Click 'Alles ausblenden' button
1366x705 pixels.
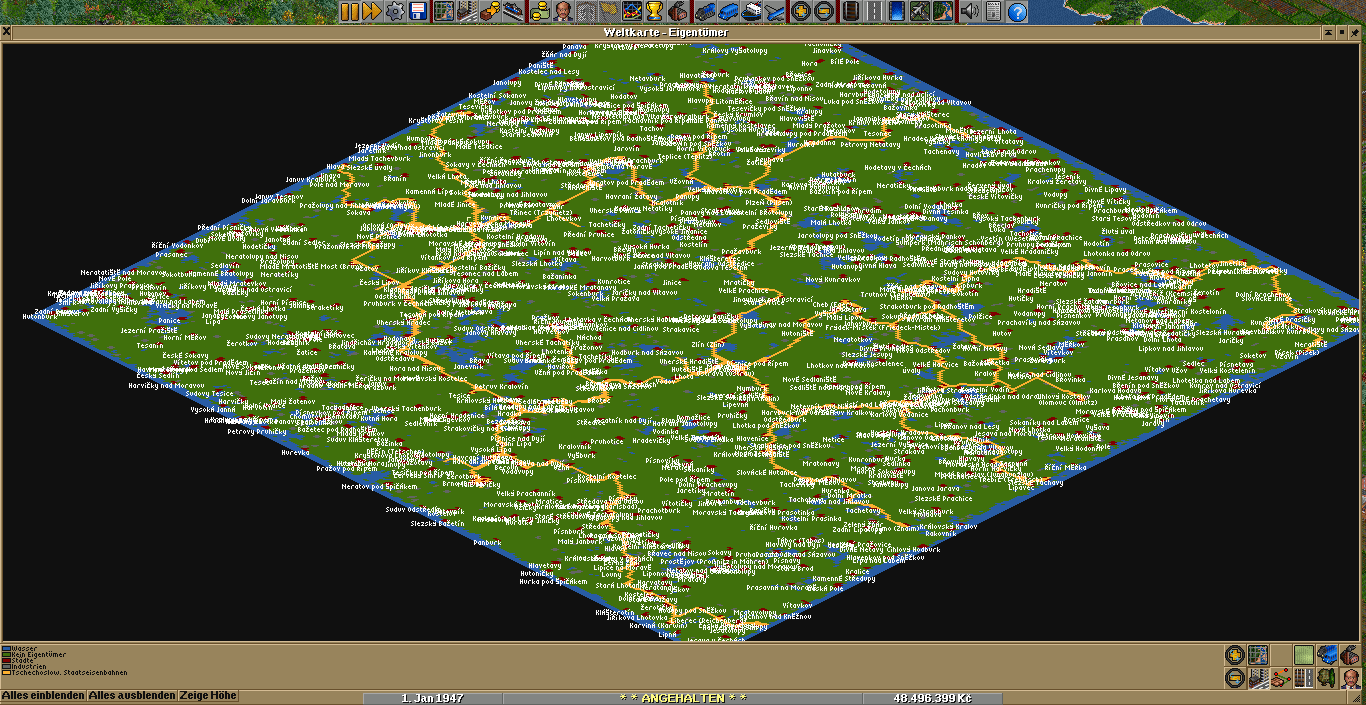point(132,696)
